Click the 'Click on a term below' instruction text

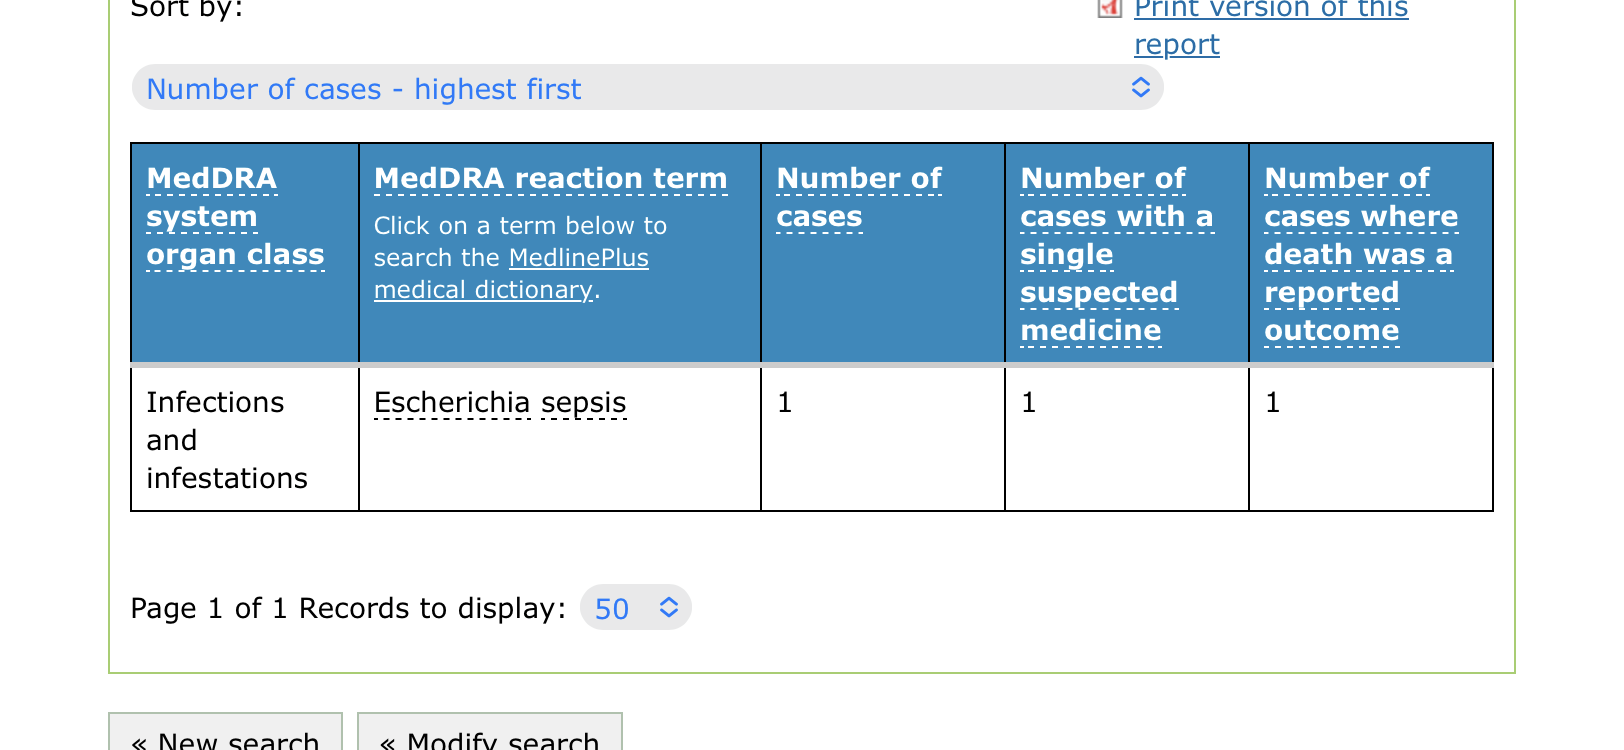click(520, 226)
